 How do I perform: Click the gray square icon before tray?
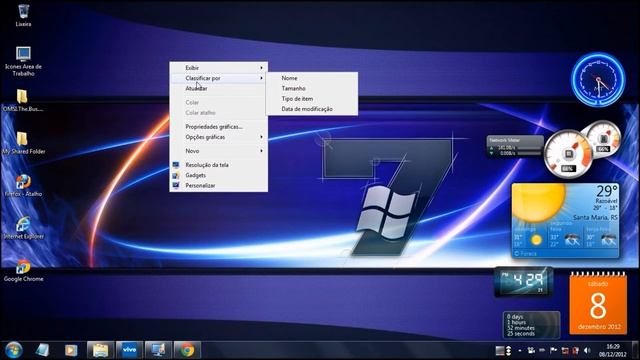coord(500,350)
